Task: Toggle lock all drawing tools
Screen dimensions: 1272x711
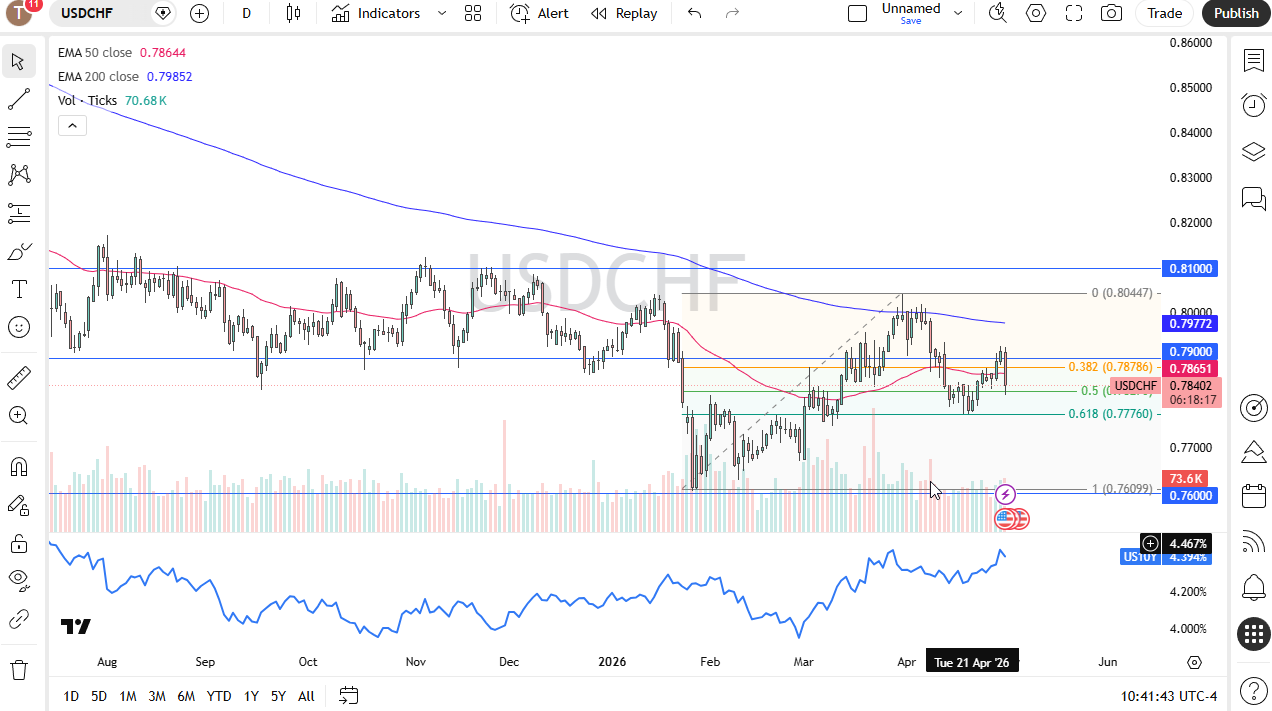Action: pyautogui.click(x=19, y=543)
